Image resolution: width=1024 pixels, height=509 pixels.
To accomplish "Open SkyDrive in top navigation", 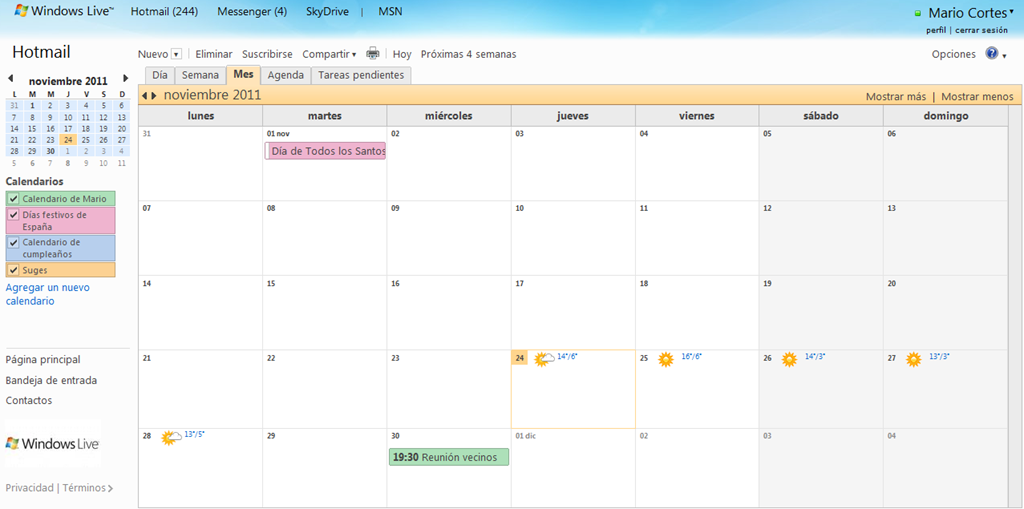I will tap(327, 12).
